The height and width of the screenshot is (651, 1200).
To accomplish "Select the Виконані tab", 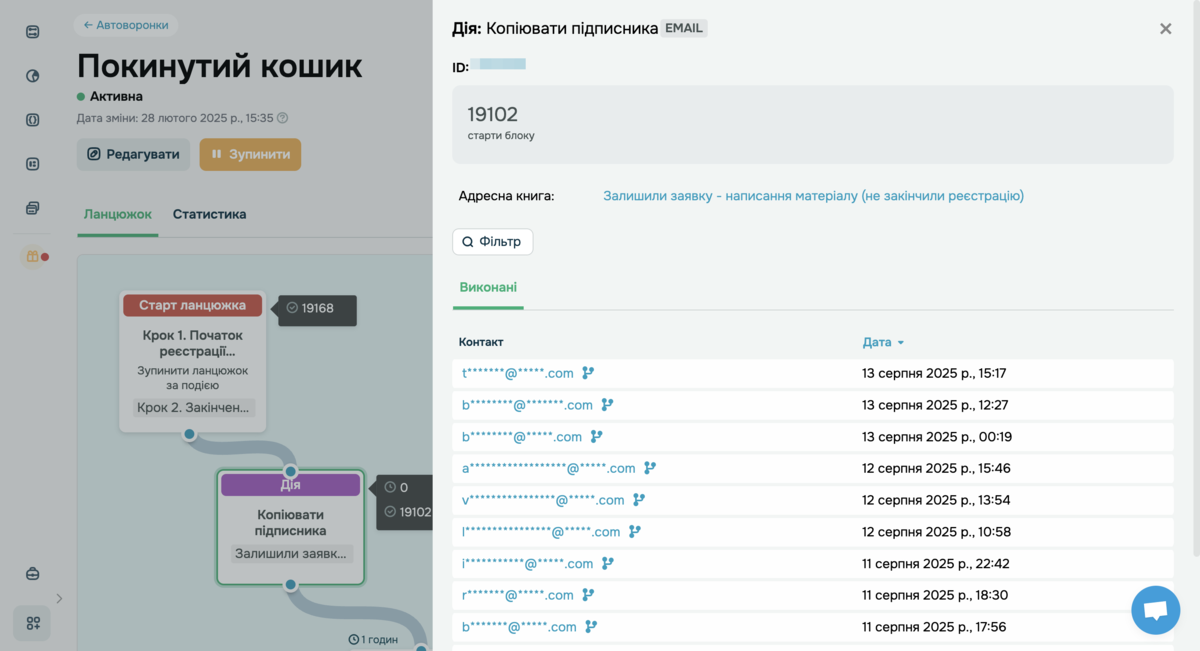I will pyautogui.click(x=488, y=288).
